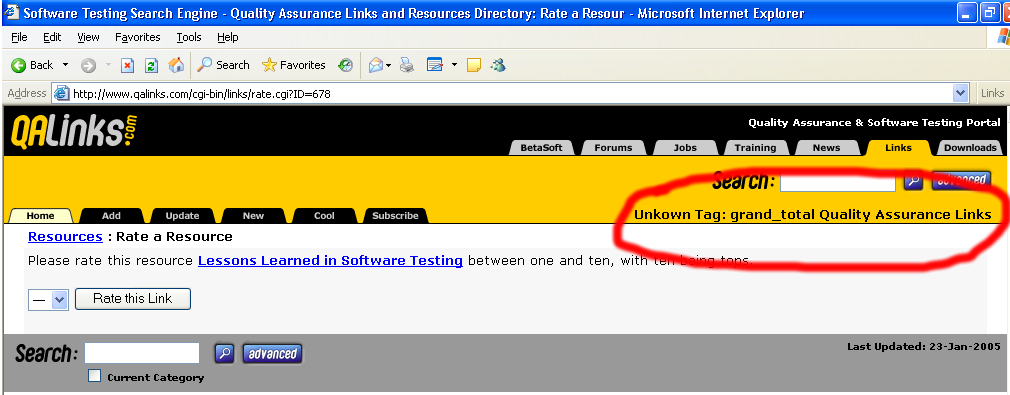The height and width of the screenshot is (395, 1010).
Task: Open the File menu
Action: pos(19,37)
